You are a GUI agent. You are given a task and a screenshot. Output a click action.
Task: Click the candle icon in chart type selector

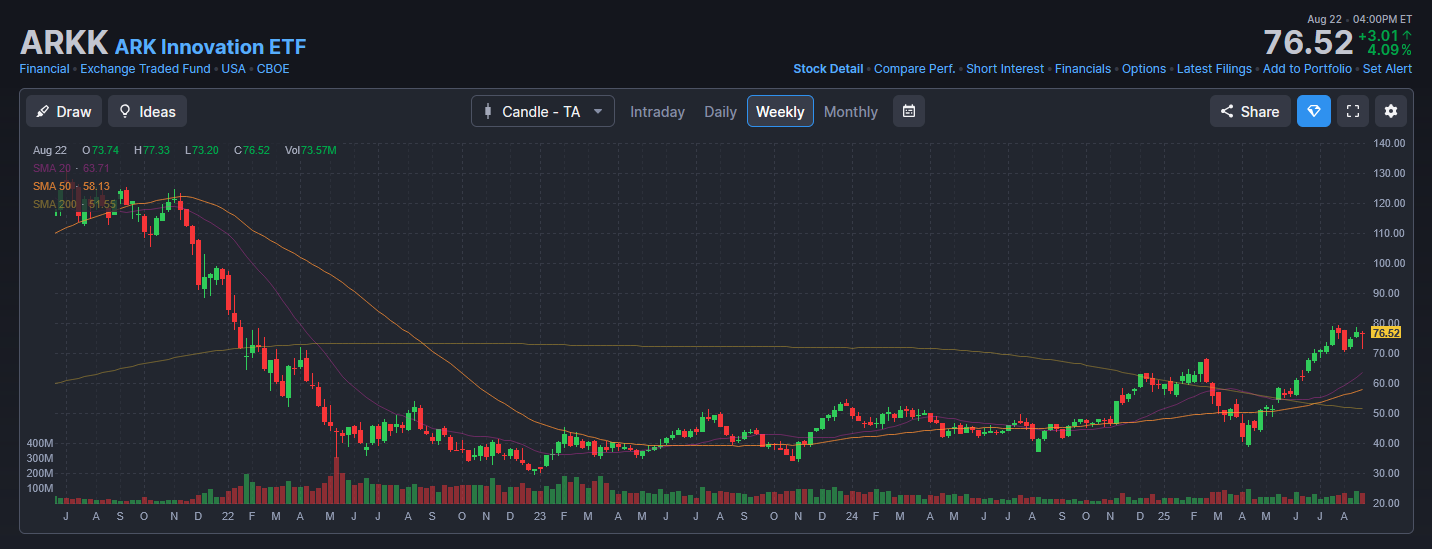tap(487, 111)
